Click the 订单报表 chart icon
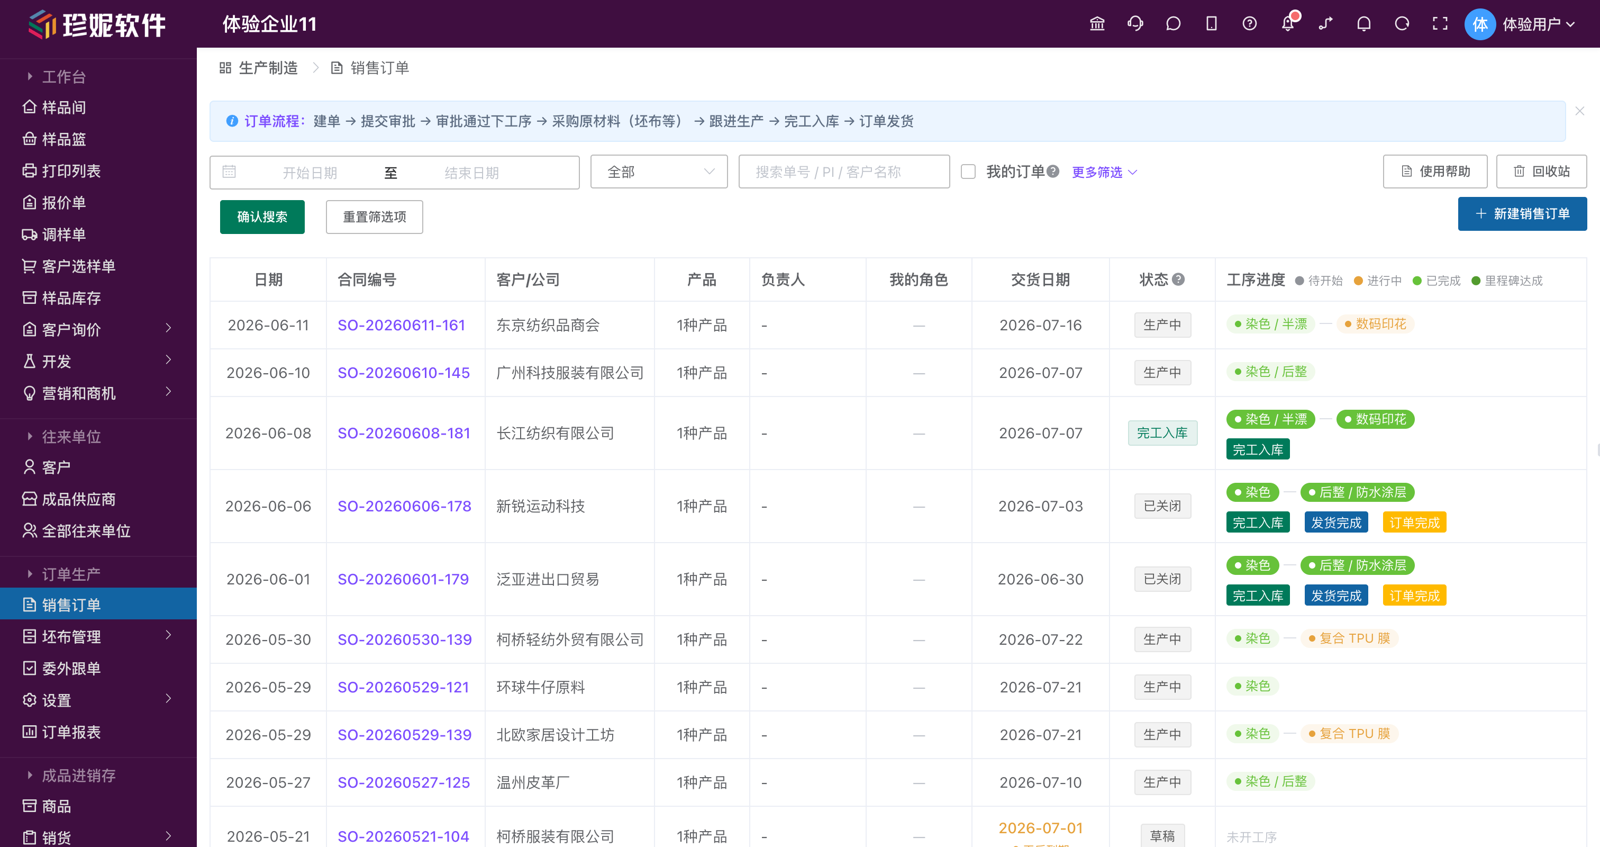Viewport: 1600px width, 847px height. [x=29, y=732]
